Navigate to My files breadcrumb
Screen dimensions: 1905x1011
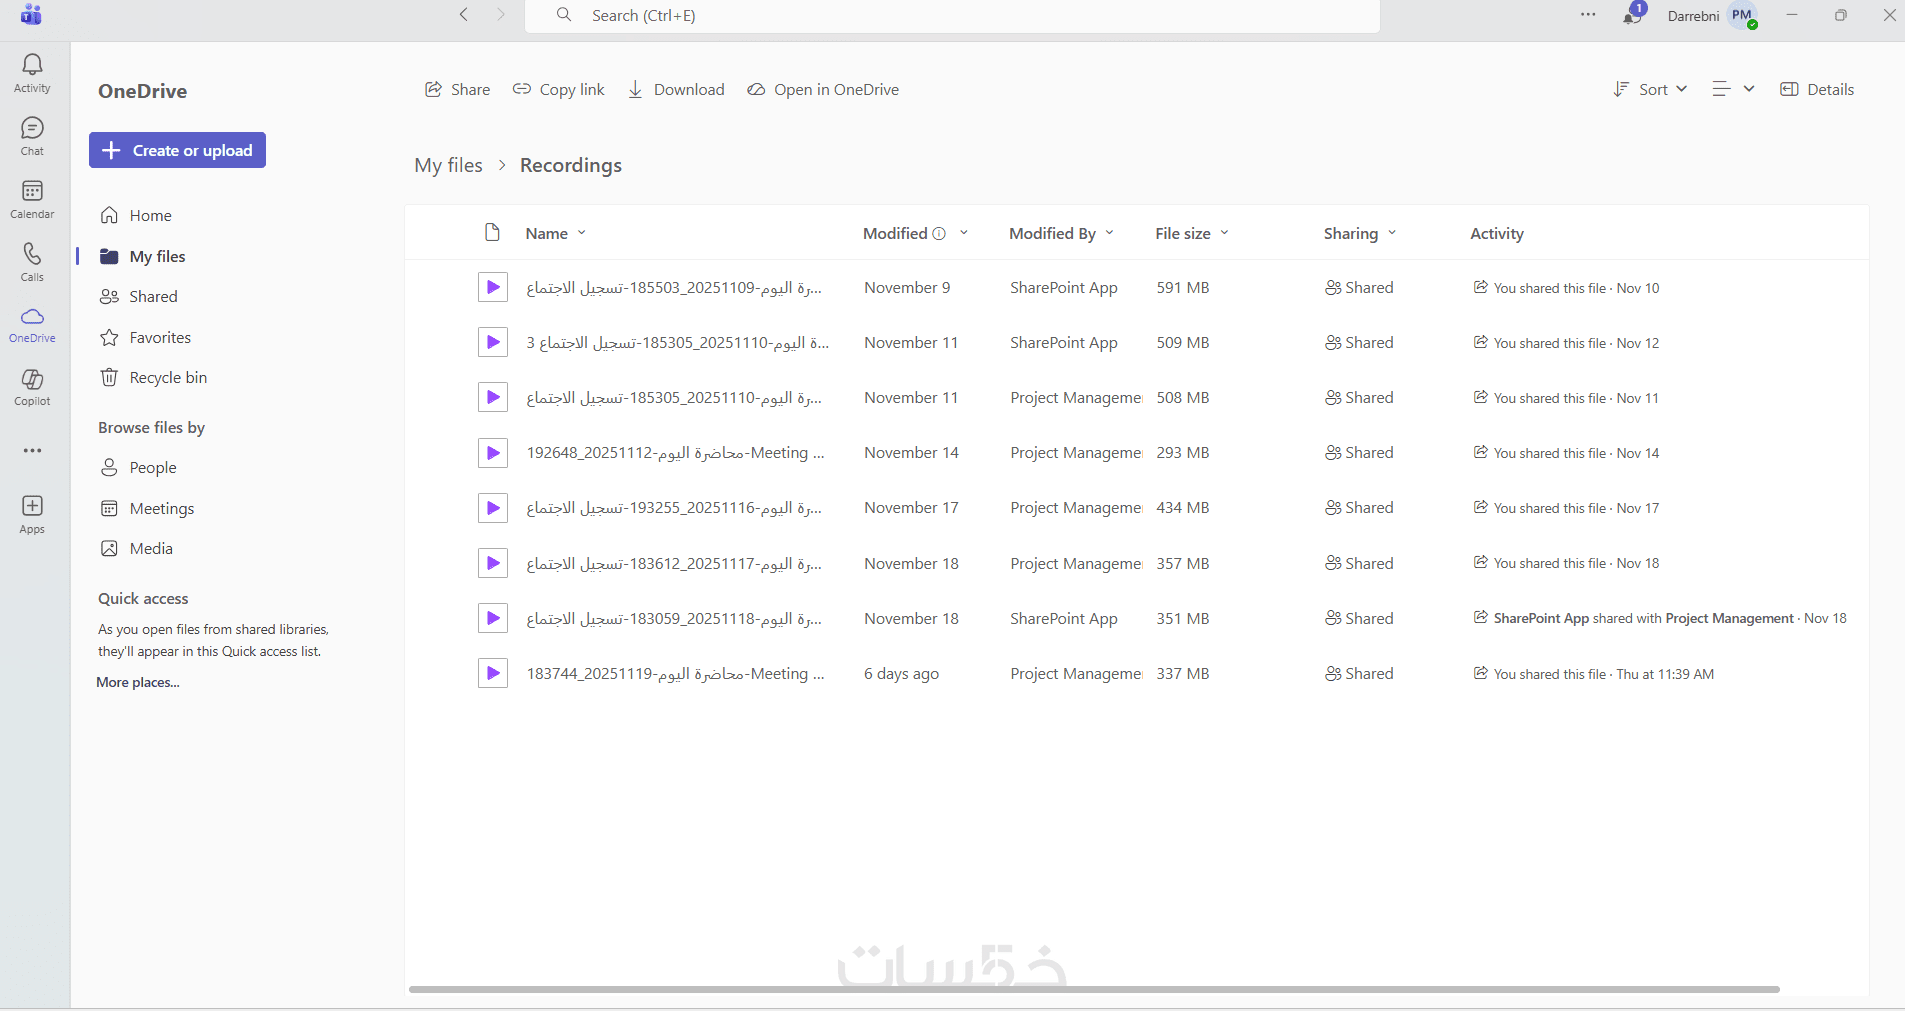coord(448,165)
